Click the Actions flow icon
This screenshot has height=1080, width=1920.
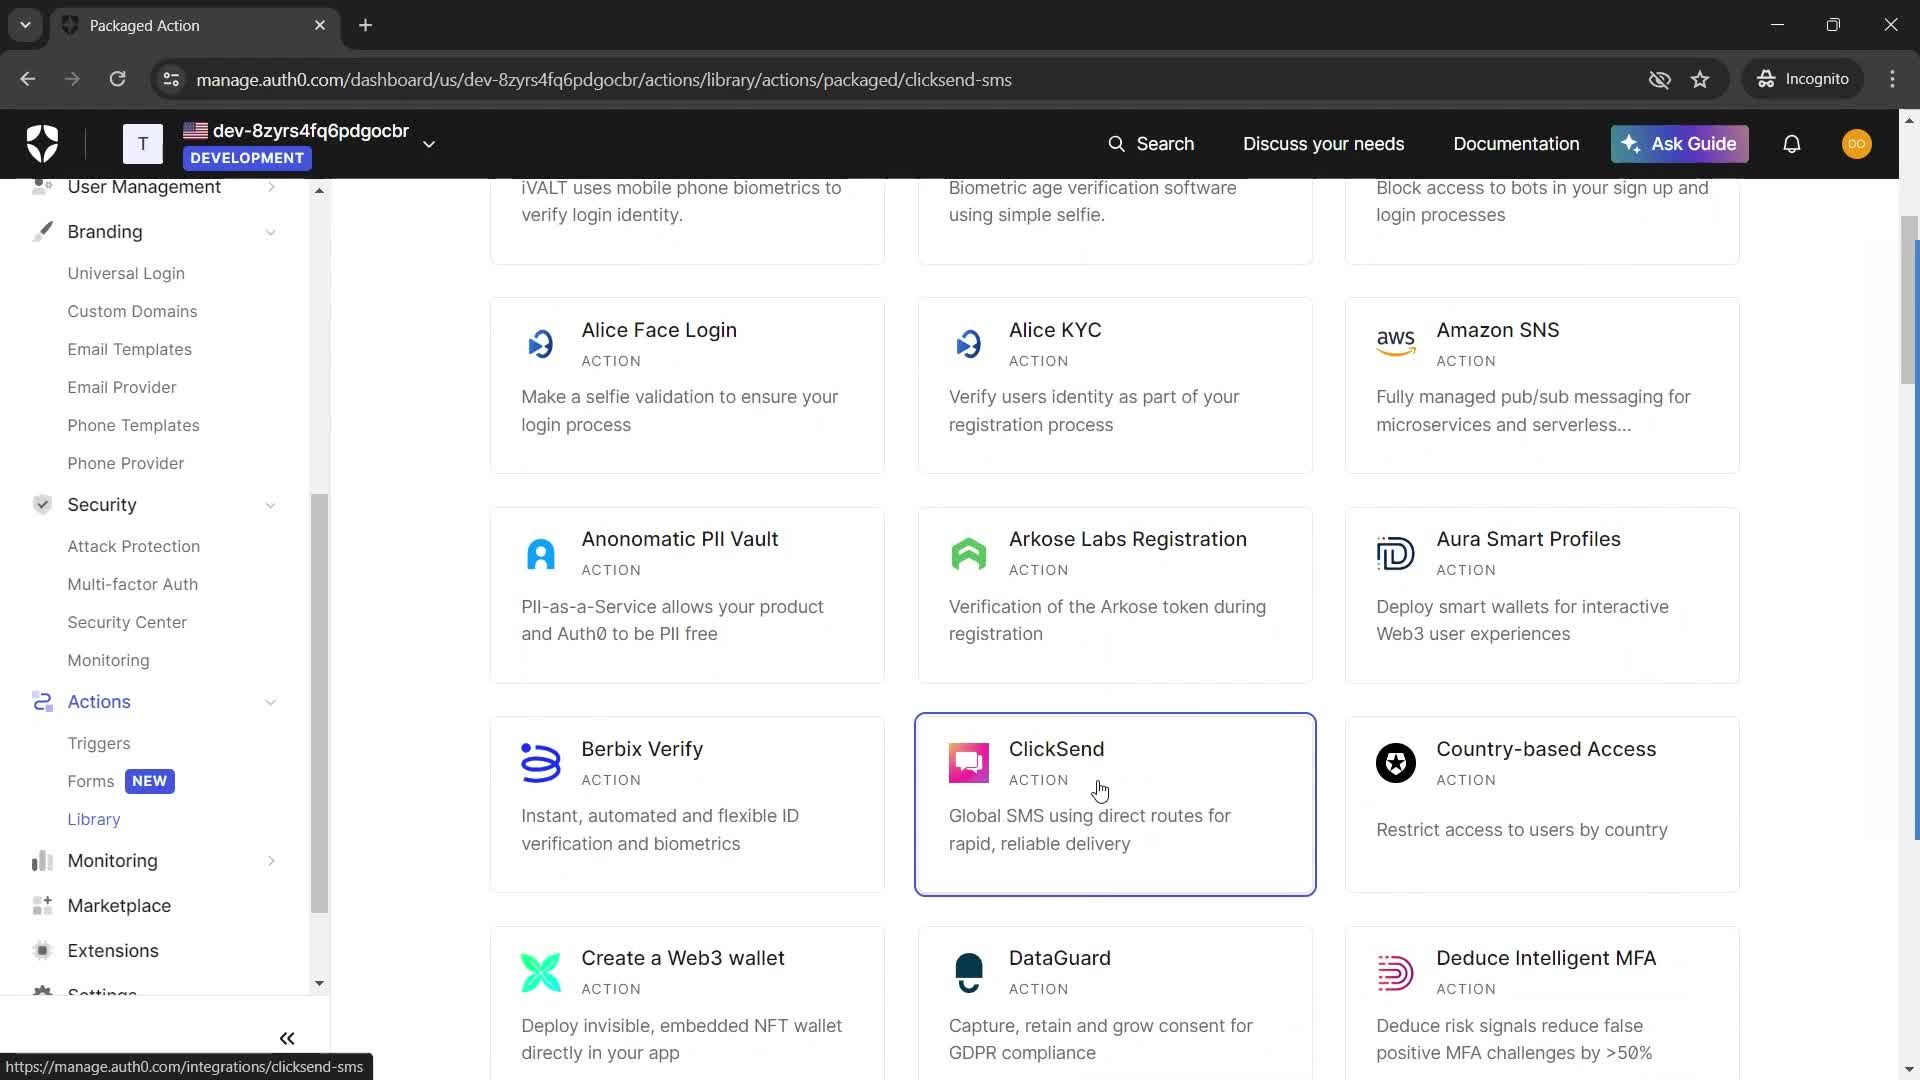[x=42, y=702]
